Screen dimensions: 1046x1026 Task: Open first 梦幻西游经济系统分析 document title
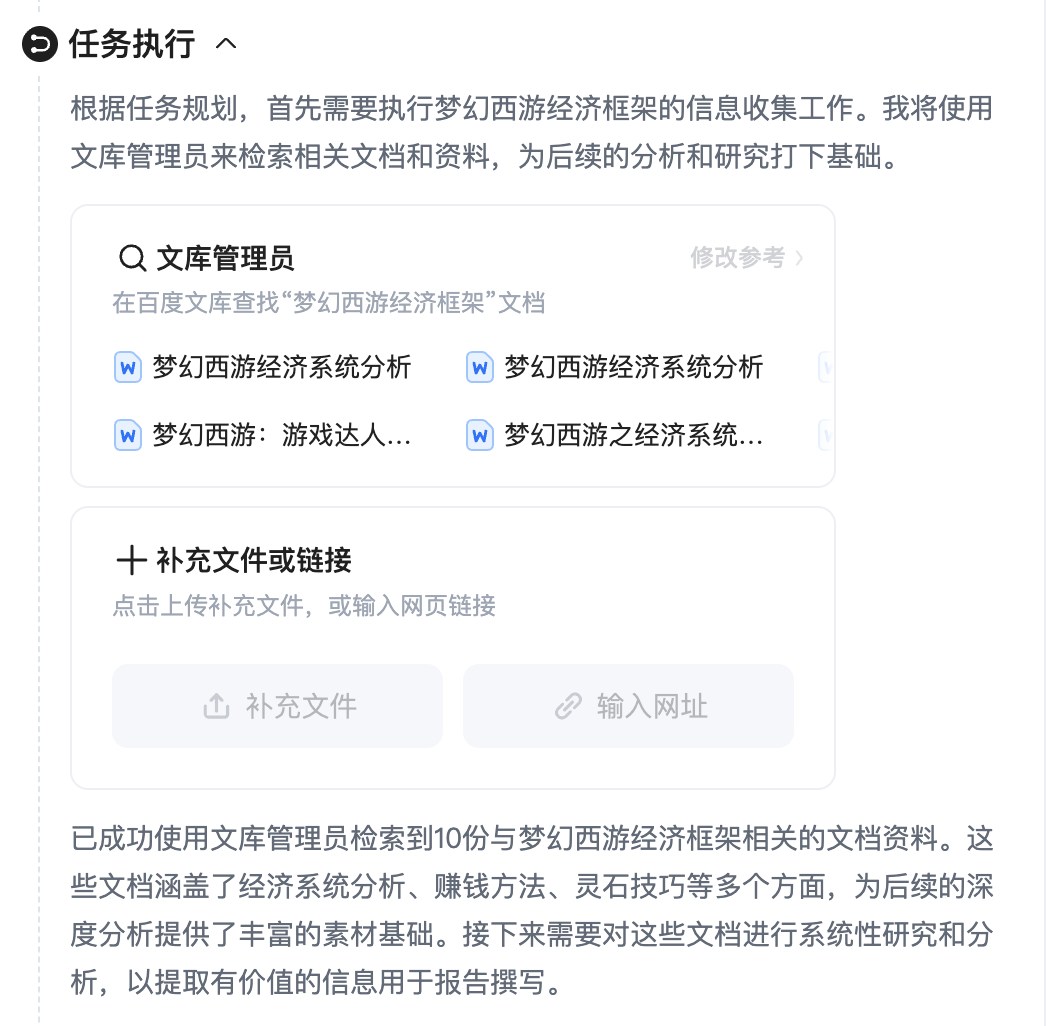pos(282,367)
